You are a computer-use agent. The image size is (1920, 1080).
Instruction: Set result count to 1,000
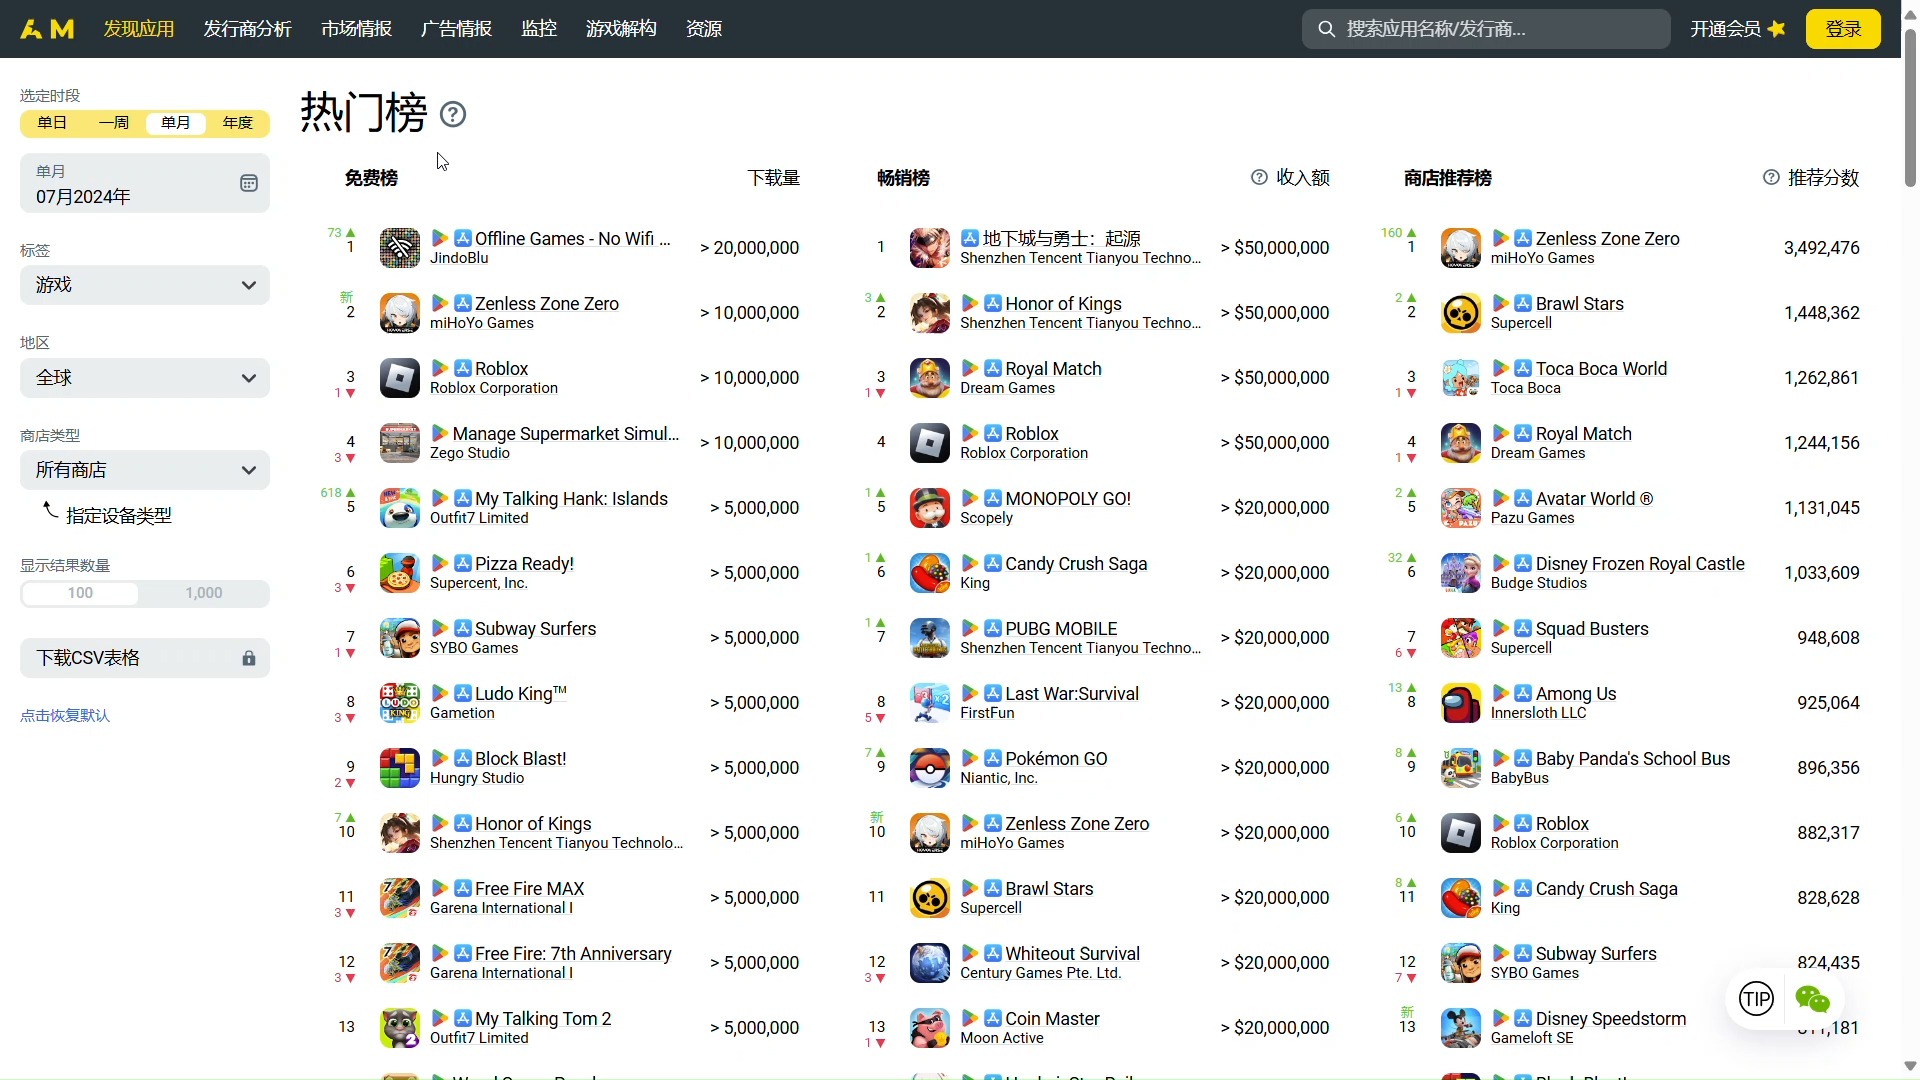coord(204,593)
